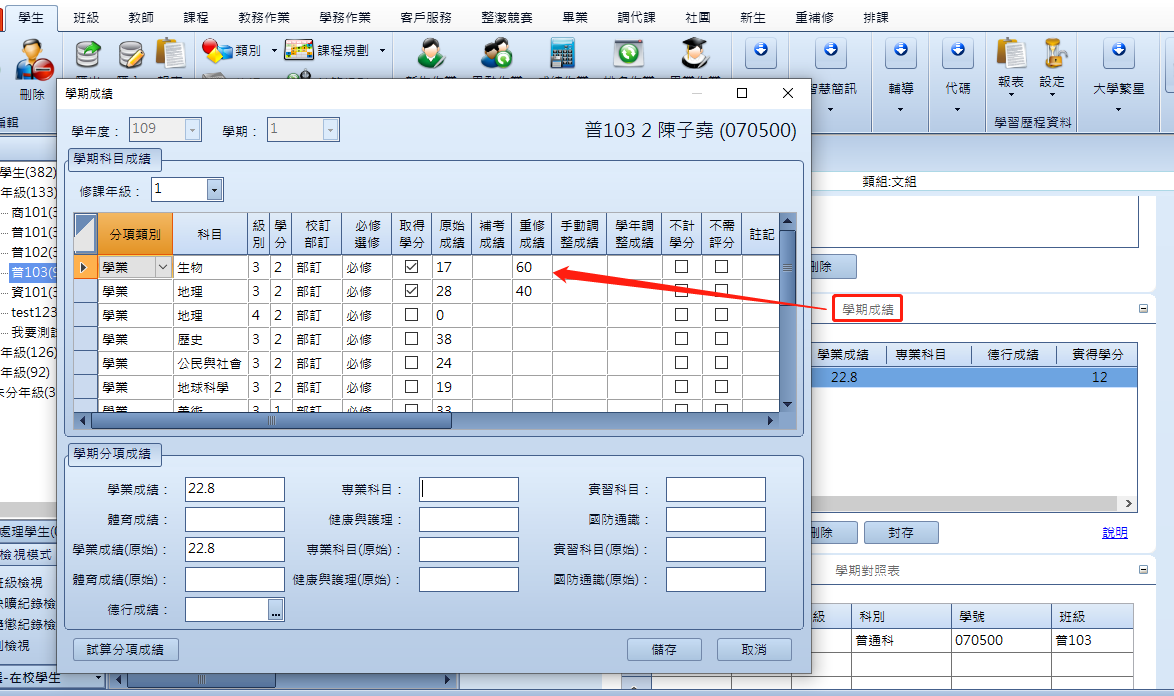The width and height of the screenshot is (1174, 696).
Task: Click the 專業科目 input field
Action: coord(469,489)
